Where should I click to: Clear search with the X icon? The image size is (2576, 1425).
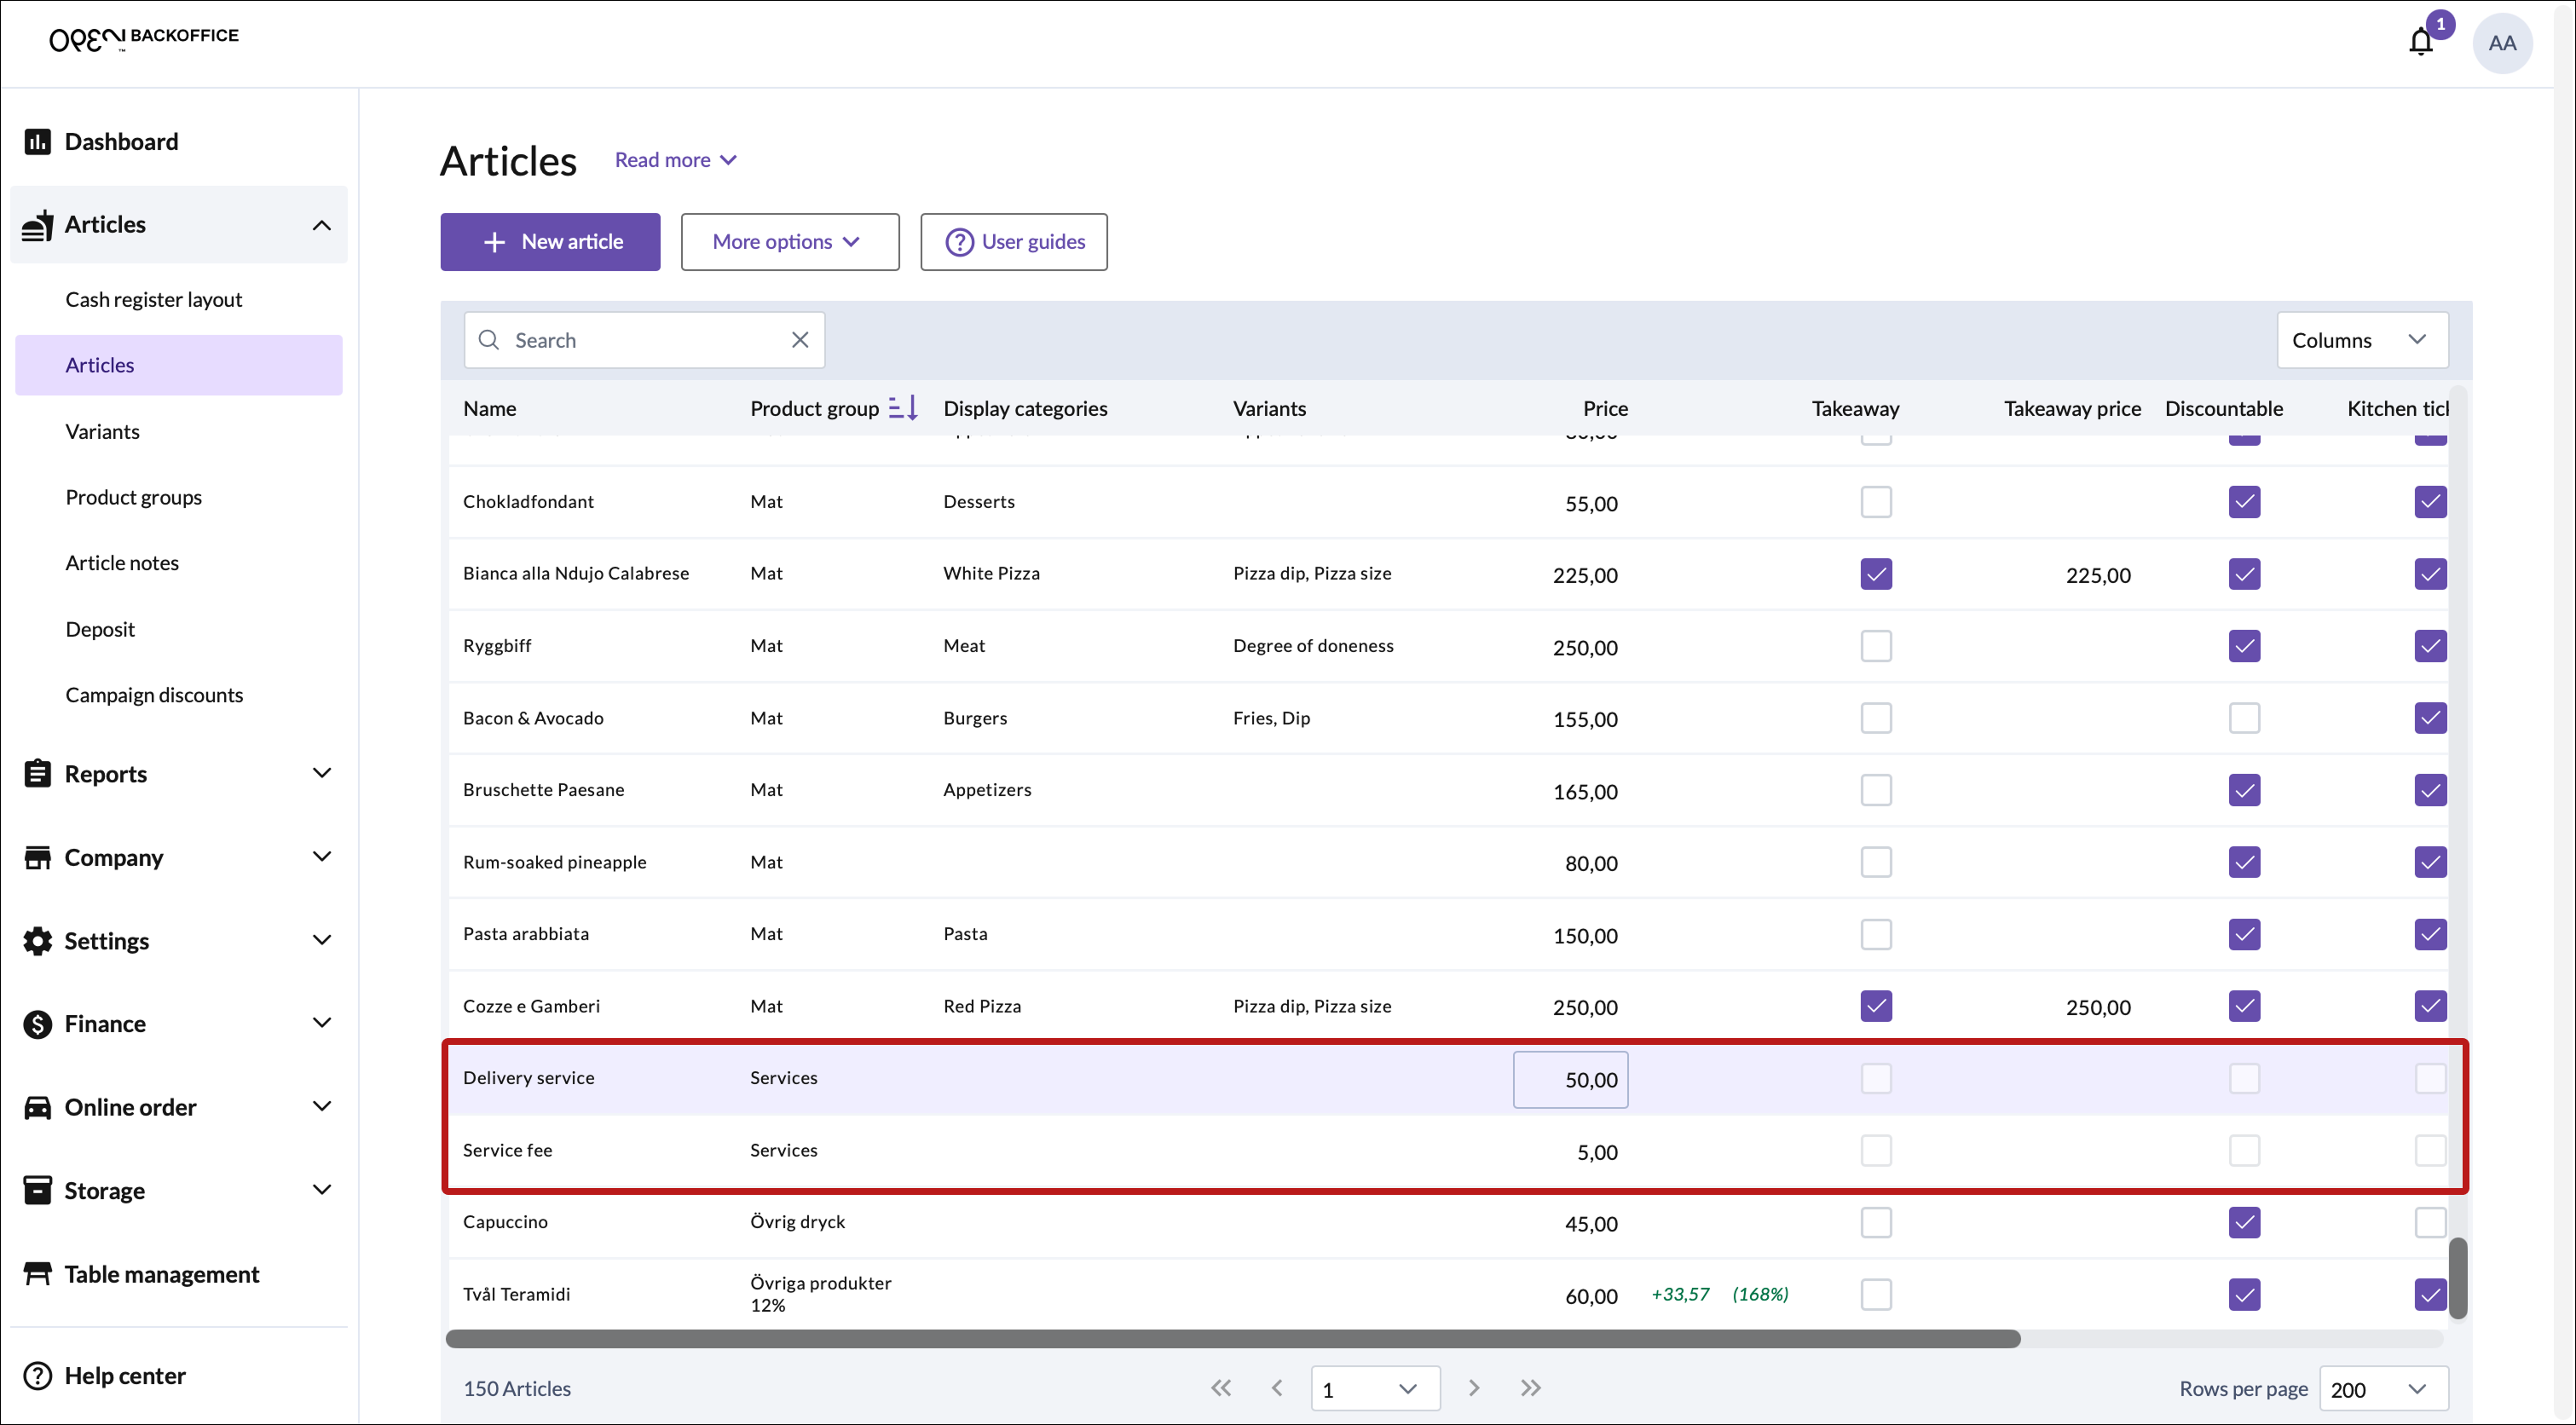(x=800, y=340)
